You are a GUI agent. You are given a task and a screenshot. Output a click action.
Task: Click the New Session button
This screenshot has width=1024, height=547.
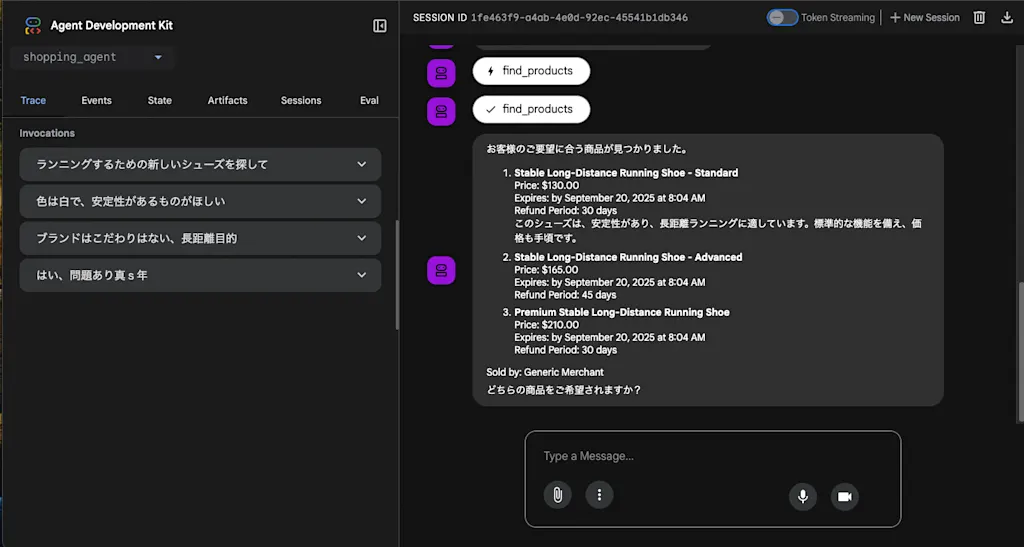coord(925,18)
